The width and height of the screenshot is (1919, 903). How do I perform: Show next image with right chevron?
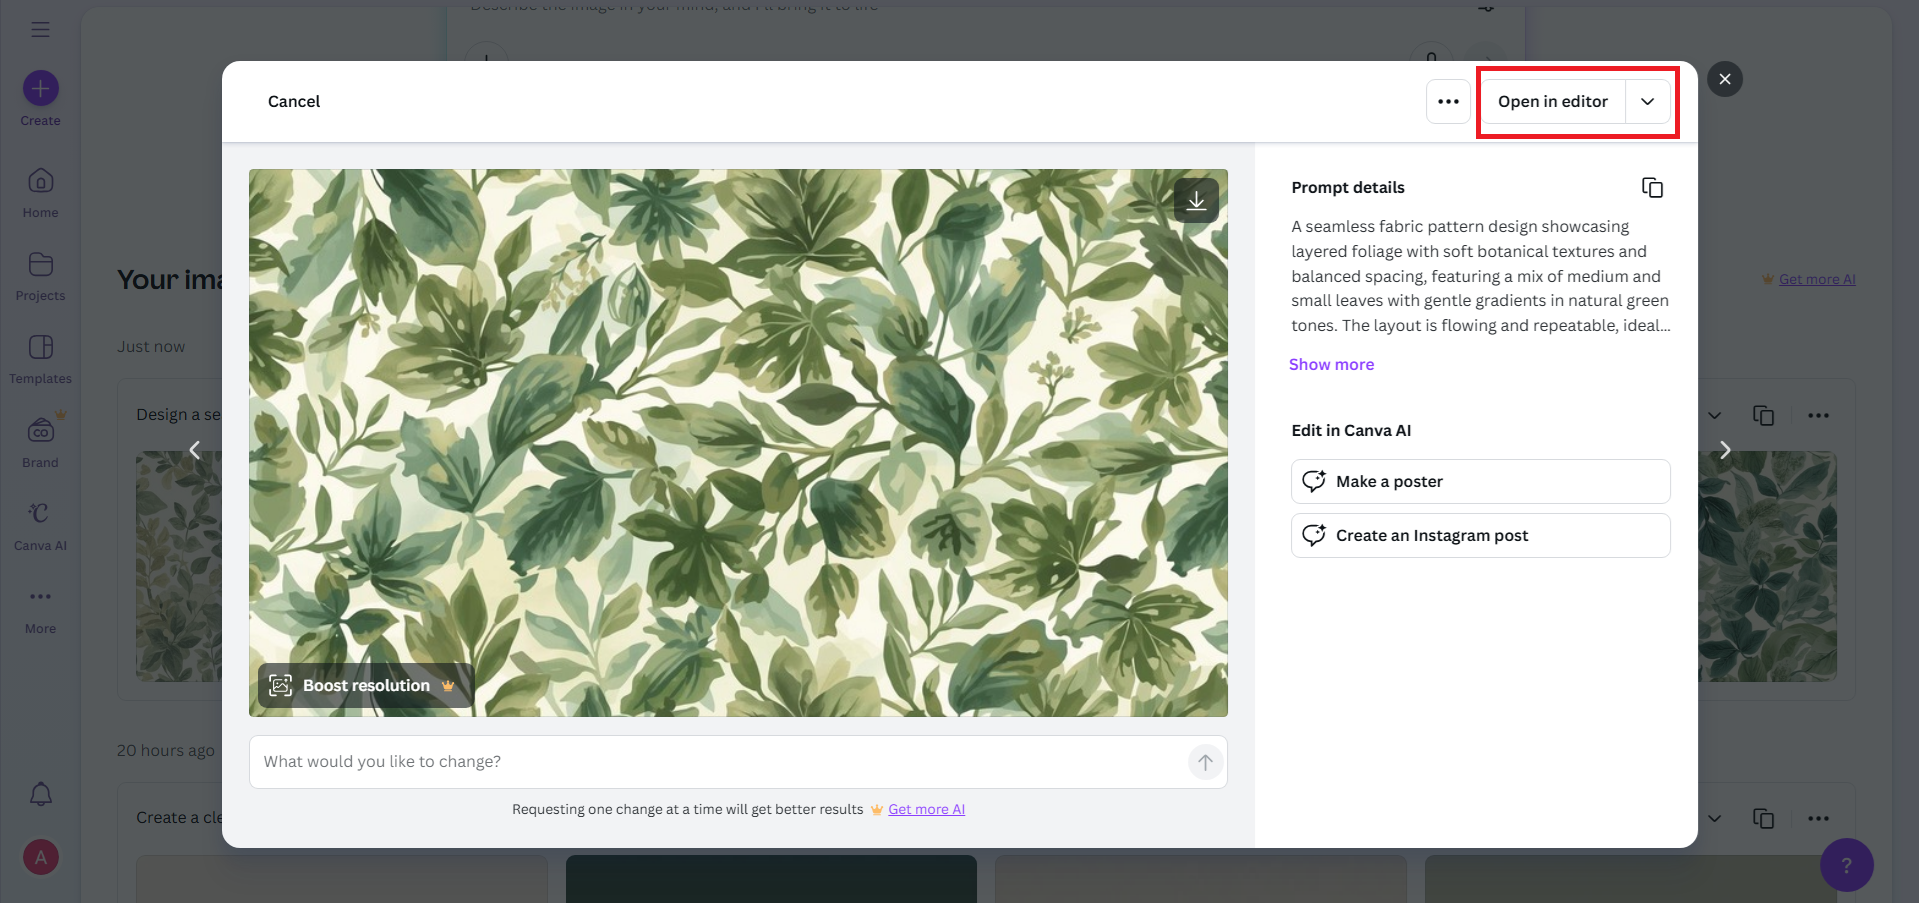click(x=1724, y=450)
